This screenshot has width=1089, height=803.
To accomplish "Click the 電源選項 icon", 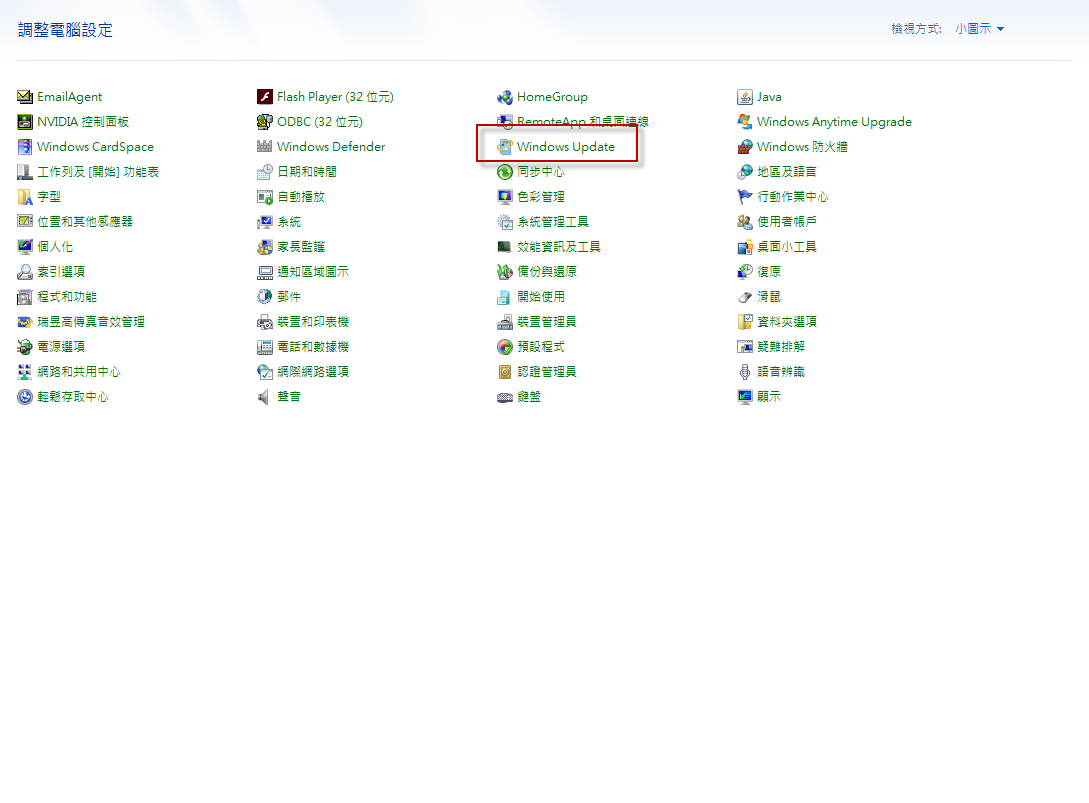I will pyautogui.click(x=25, y=347).
